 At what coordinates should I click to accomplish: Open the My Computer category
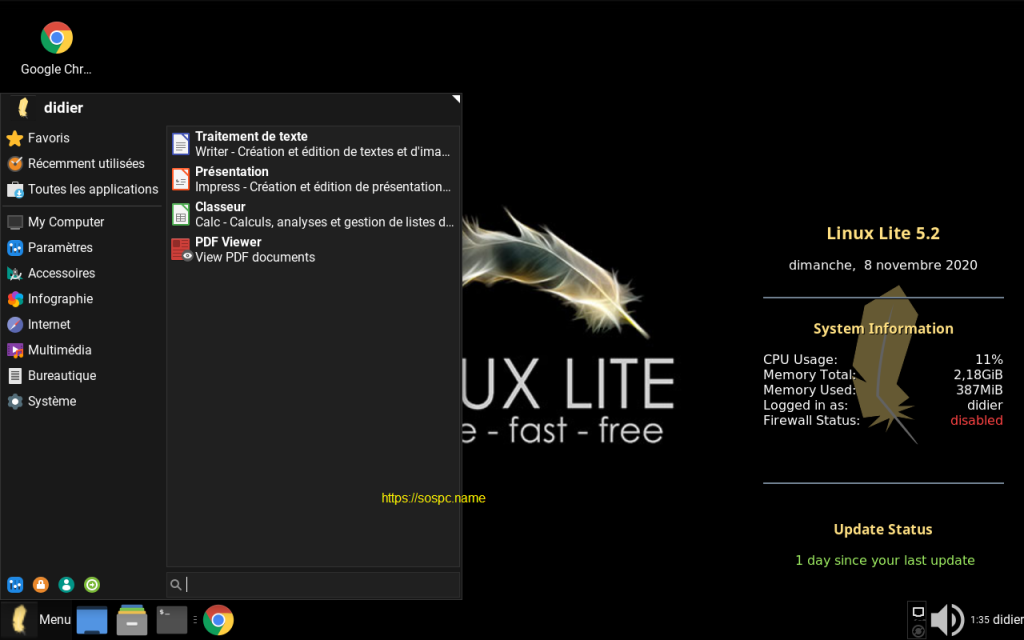[x=82, y=222]
